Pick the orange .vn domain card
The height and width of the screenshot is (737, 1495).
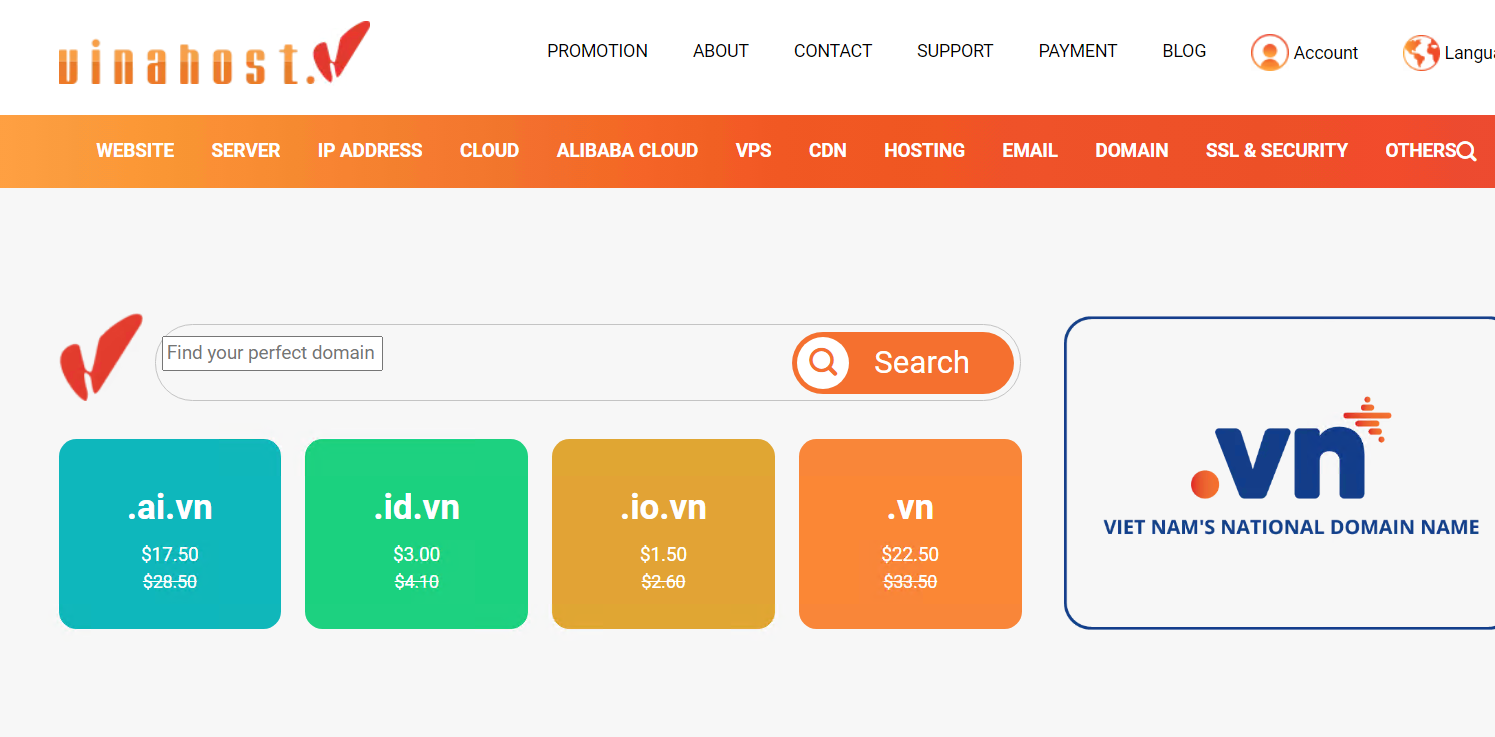click(x=910, y=534)
